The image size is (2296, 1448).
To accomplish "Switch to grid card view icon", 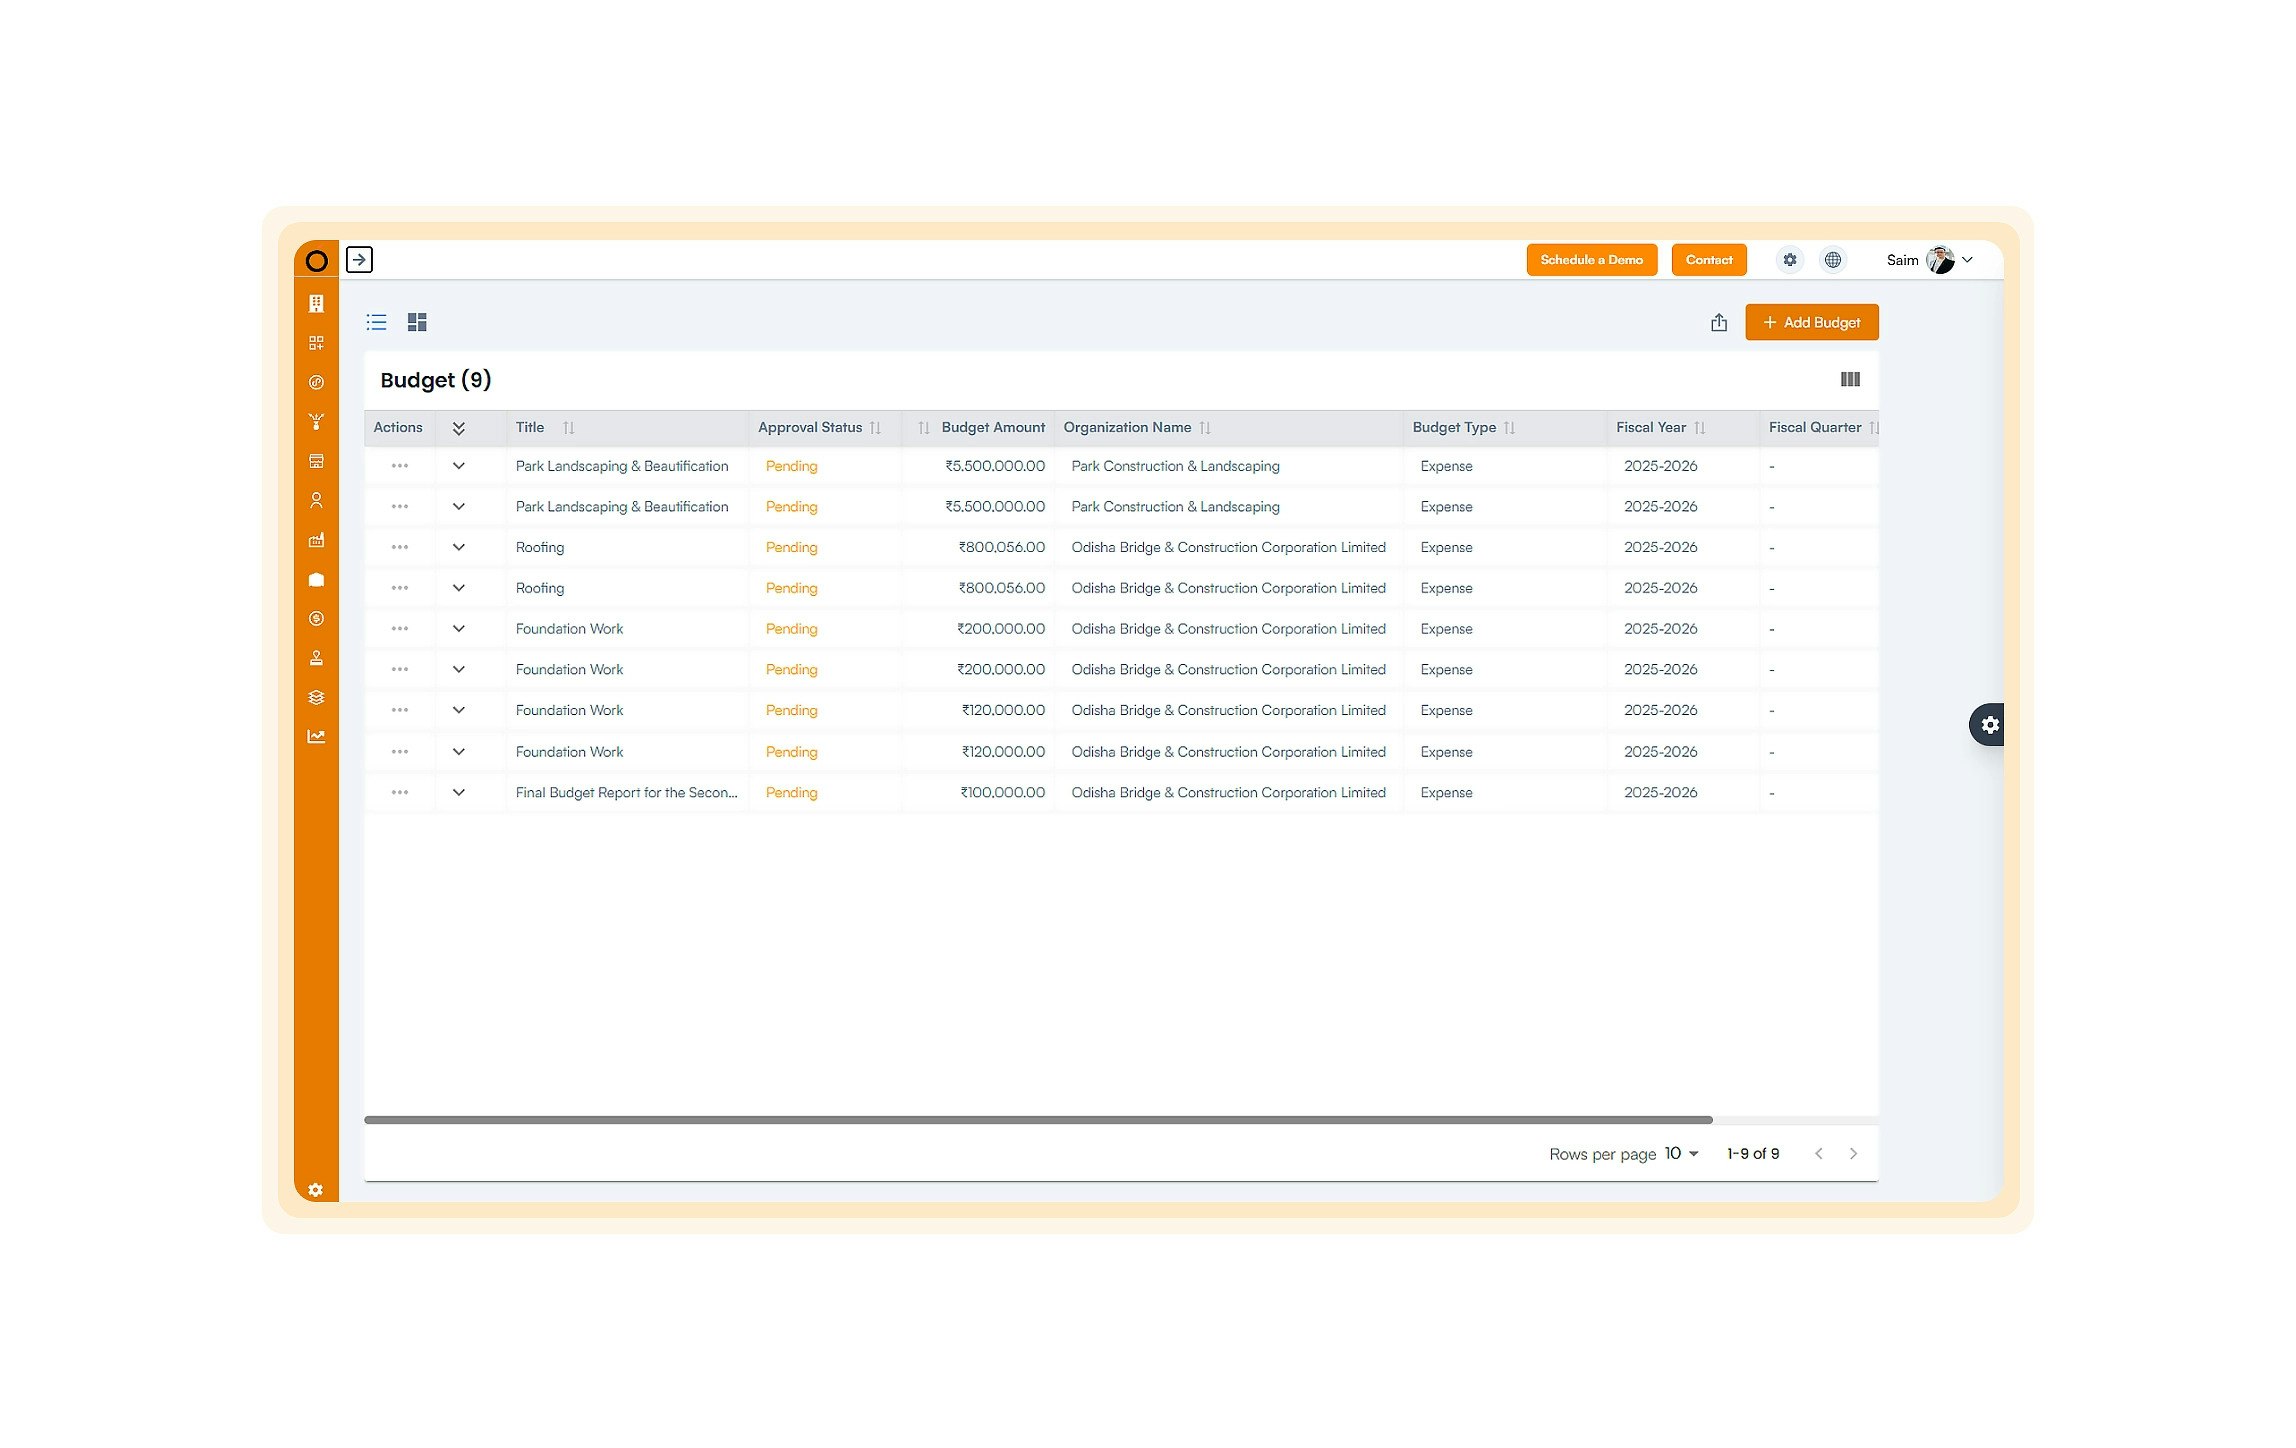I will tap(417, 322).
